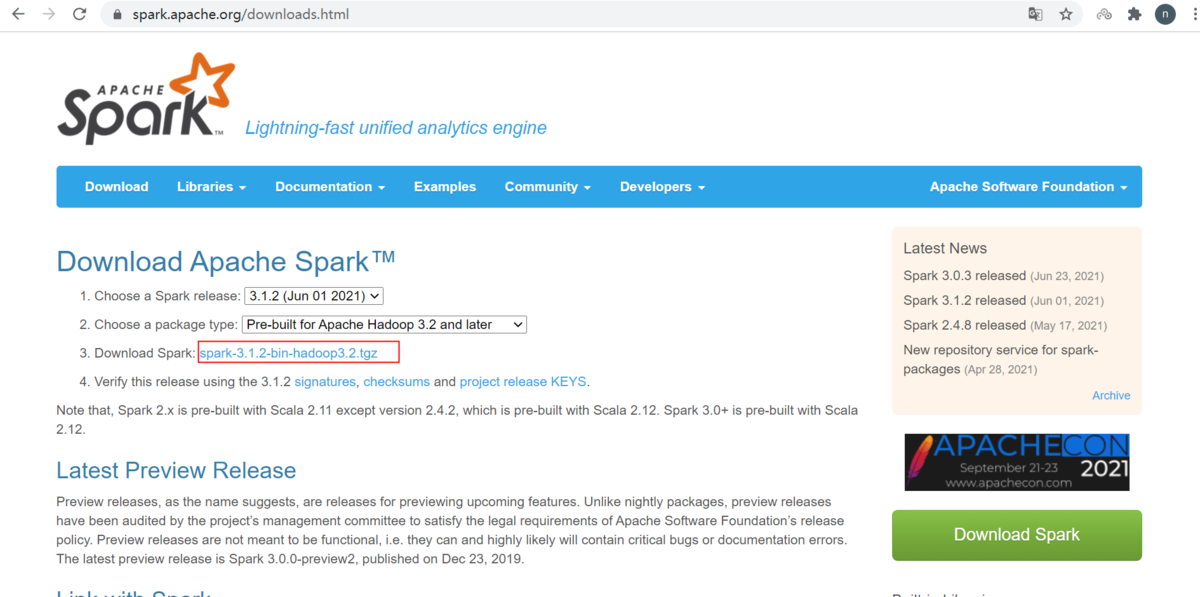Open the Download nav item
1200x597 pixels.
tap(116, 187)
